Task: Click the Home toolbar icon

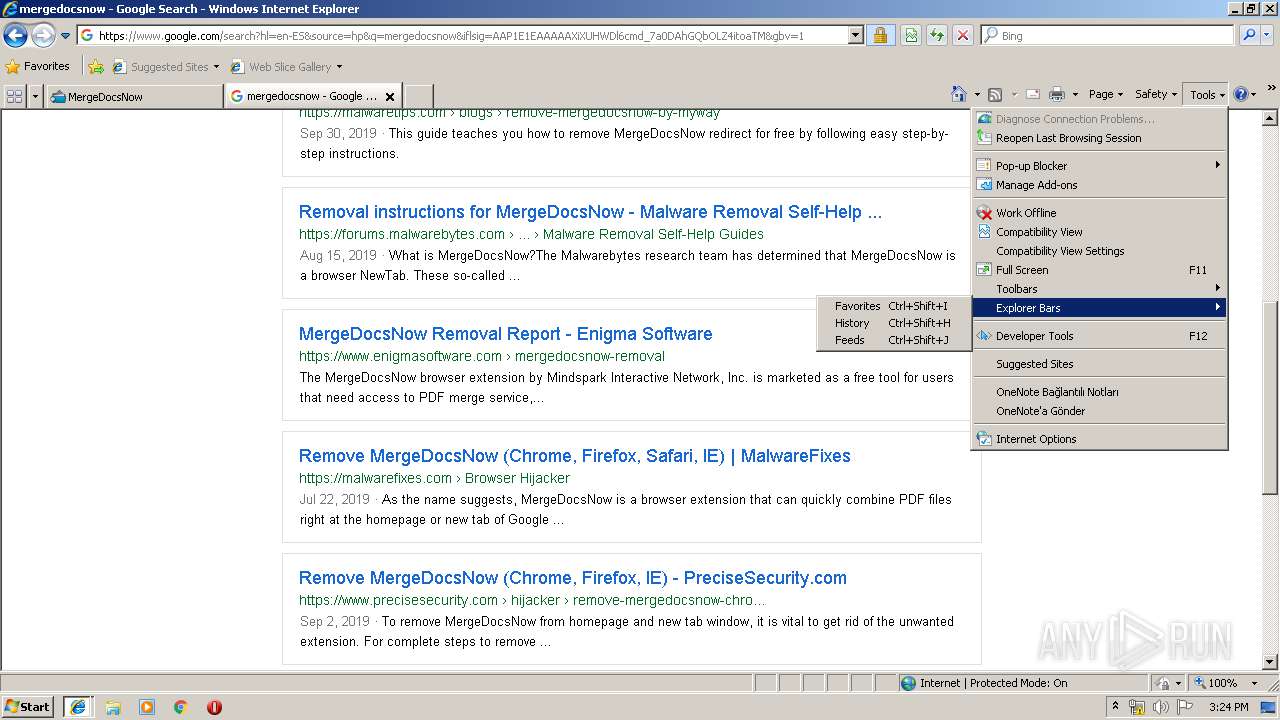Action: click(x=959, y=94)
